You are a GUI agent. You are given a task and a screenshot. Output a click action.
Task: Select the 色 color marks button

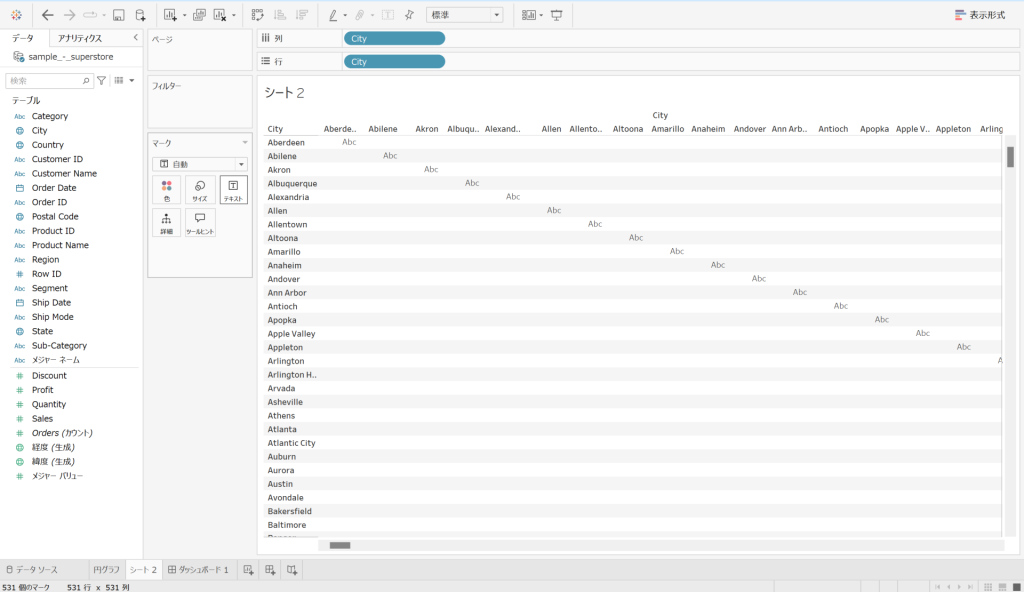(x=166, y=190)
